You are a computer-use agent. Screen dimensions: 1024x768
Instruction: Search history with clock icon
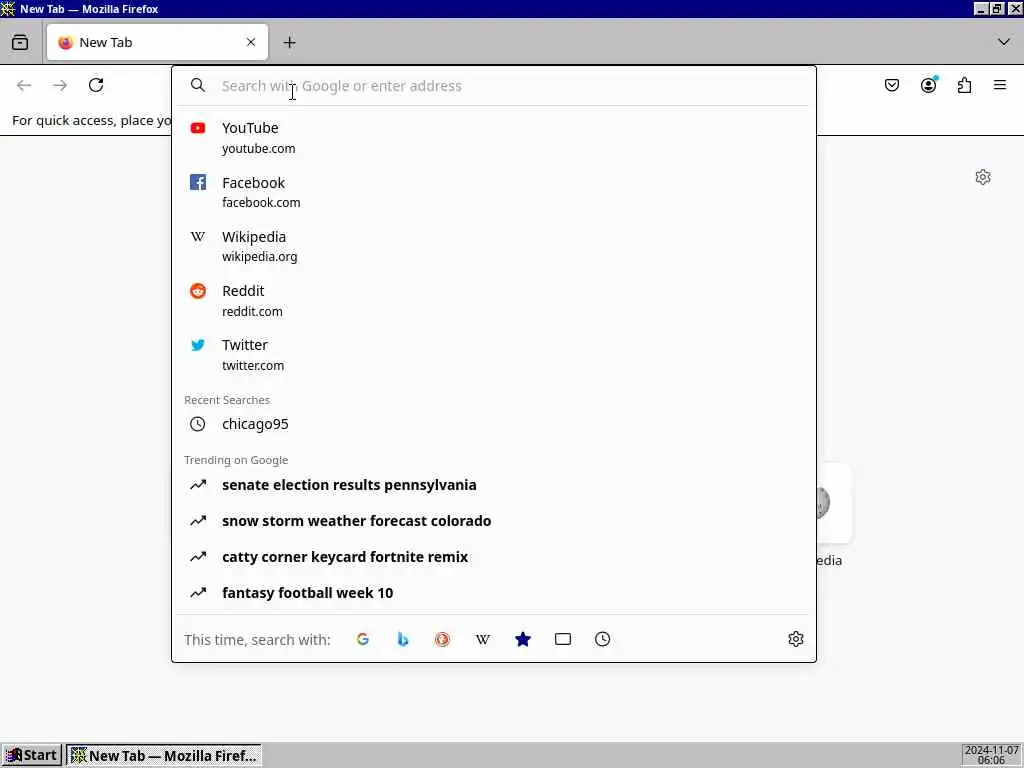pos(602,639)
